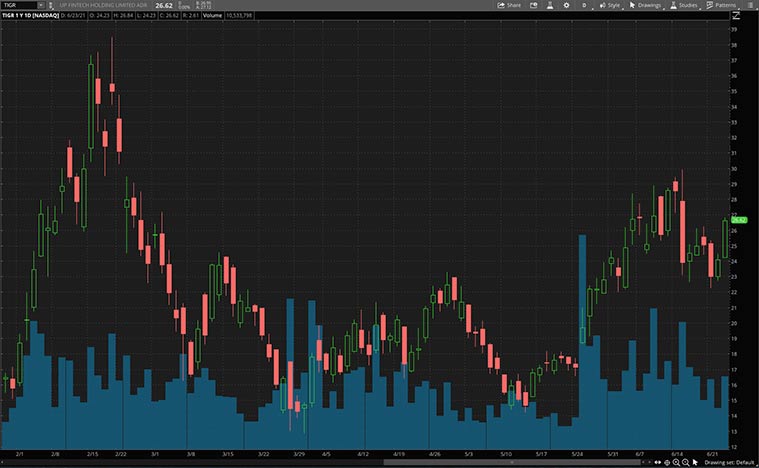The height and width of the screenshot is (468, 759).
Task: Expand the TIGR symbol dropdown
Action: pos(40,5)
